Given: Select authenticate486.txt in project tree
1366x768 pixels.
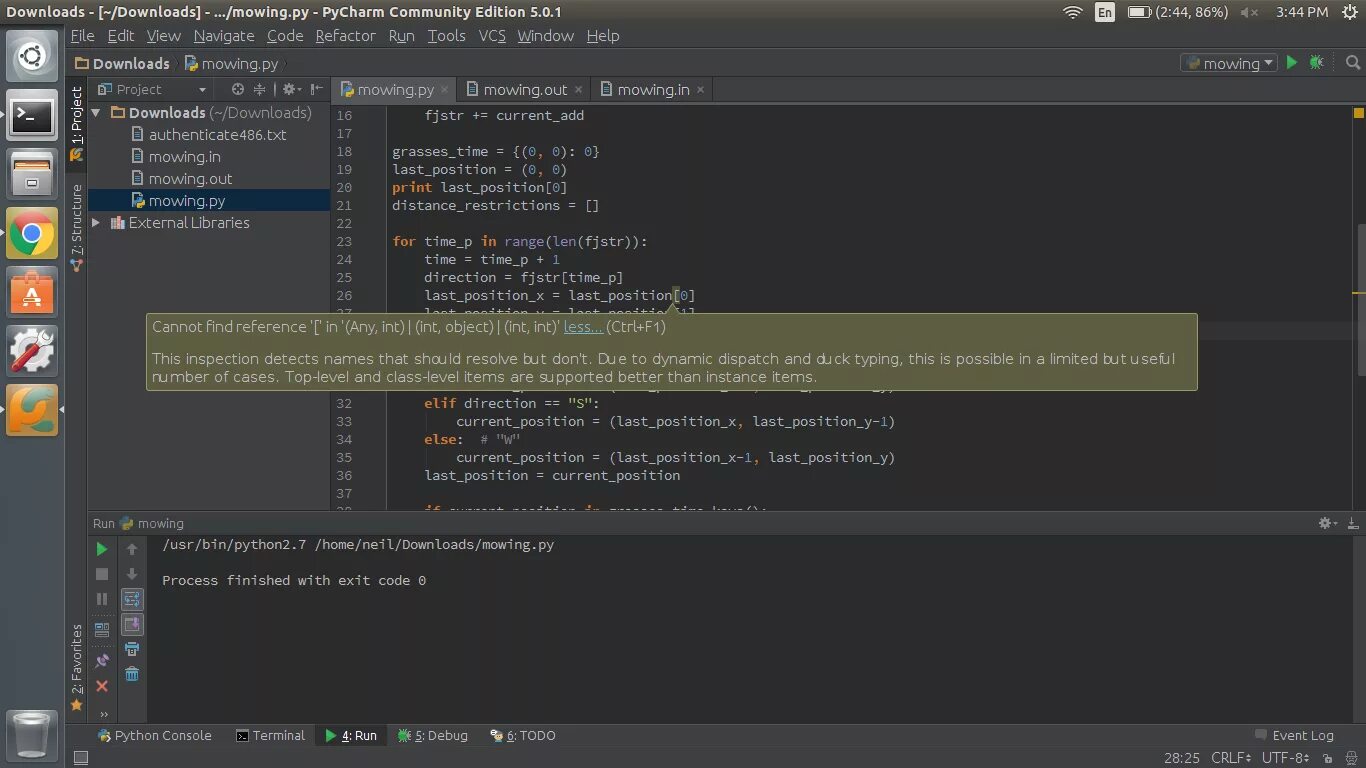Looking at the screenshot, I should (x=218, y=135).
